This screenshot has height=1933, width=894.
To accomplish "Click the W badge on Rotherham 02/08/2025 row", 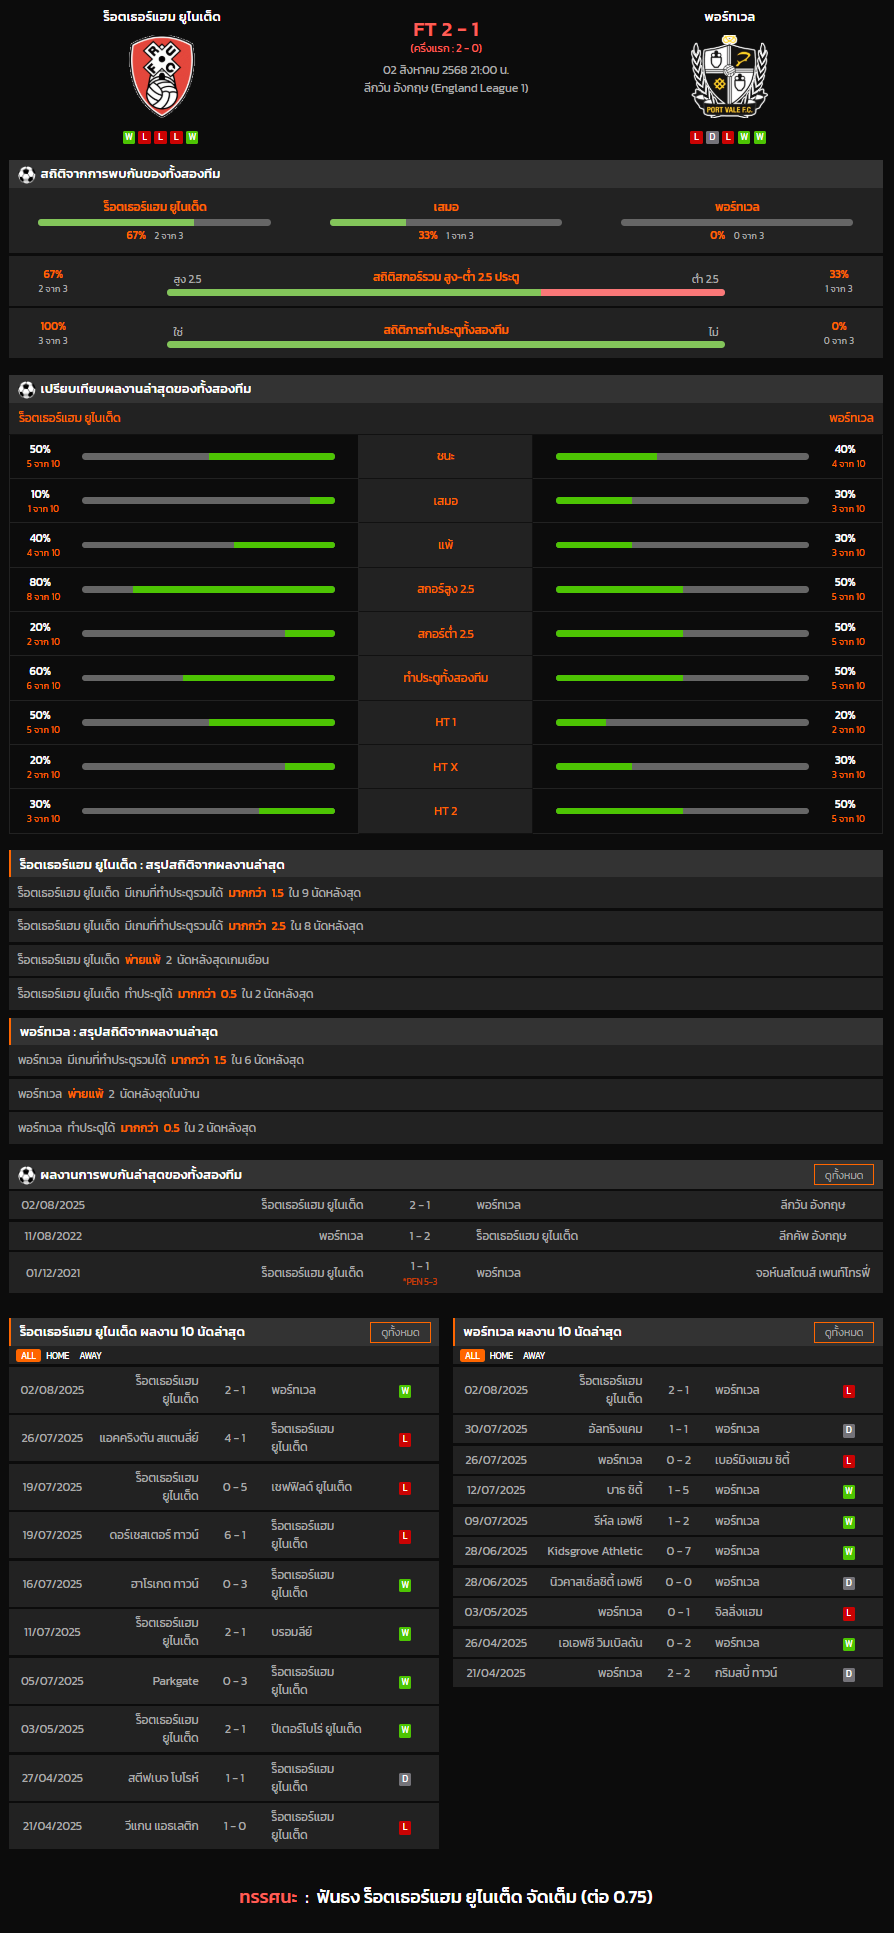I will click(405, 1391).
